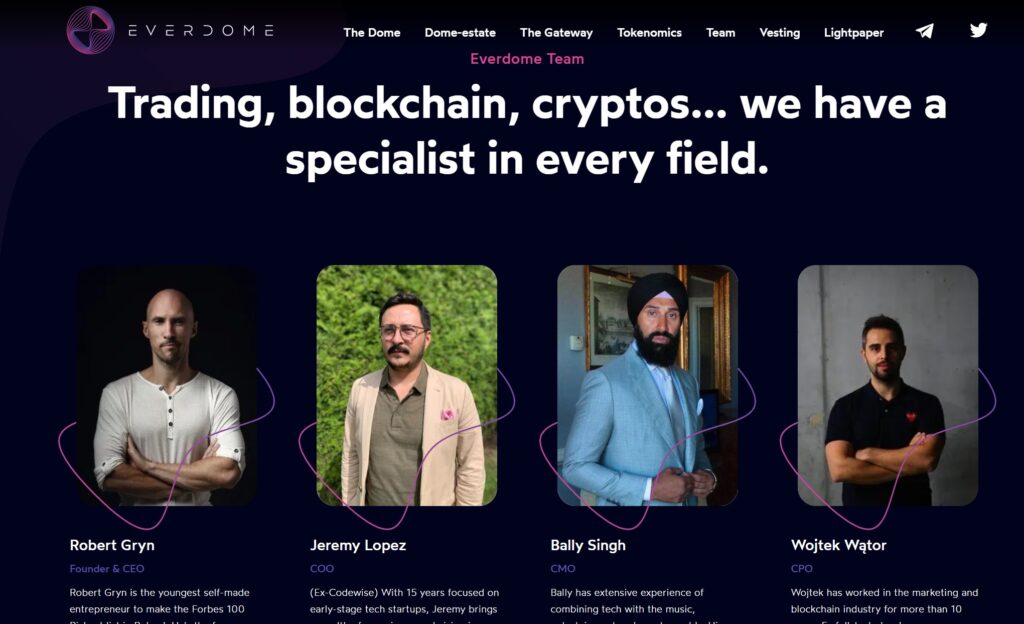Open the Telegram paper-plane icon
Screen dimensions: 1024x624
coord(924,31)
